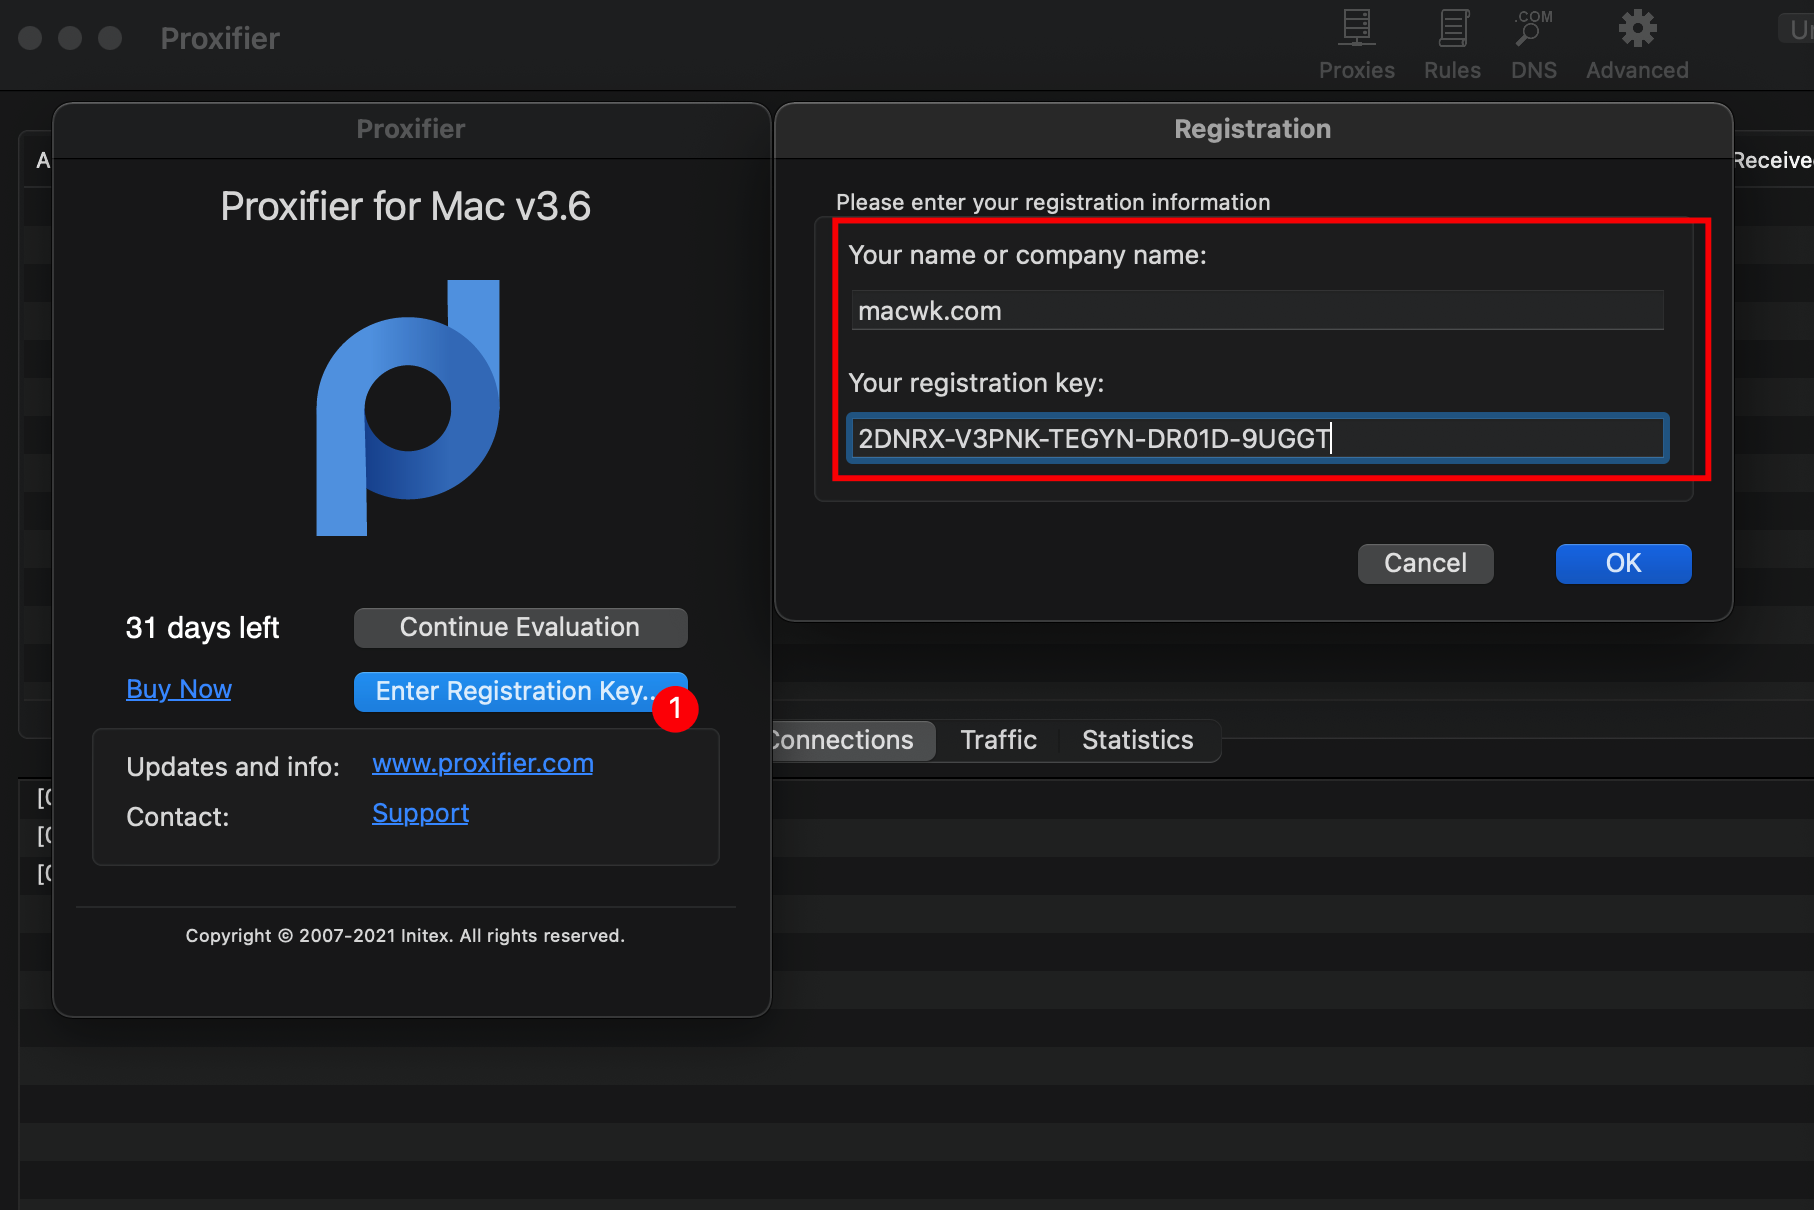Open the Rules toolbar icon
The image size is (1814, 1210).
(1452, 45)
